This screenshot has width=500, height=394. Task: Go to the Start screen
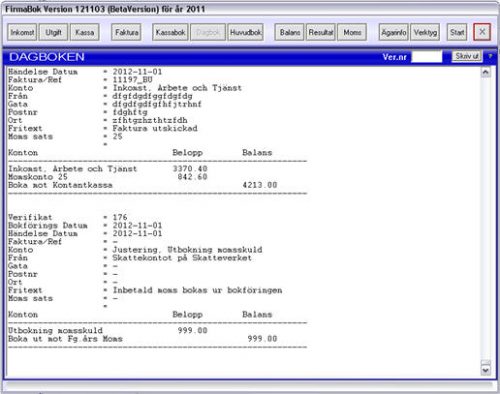tap(457, 32)
